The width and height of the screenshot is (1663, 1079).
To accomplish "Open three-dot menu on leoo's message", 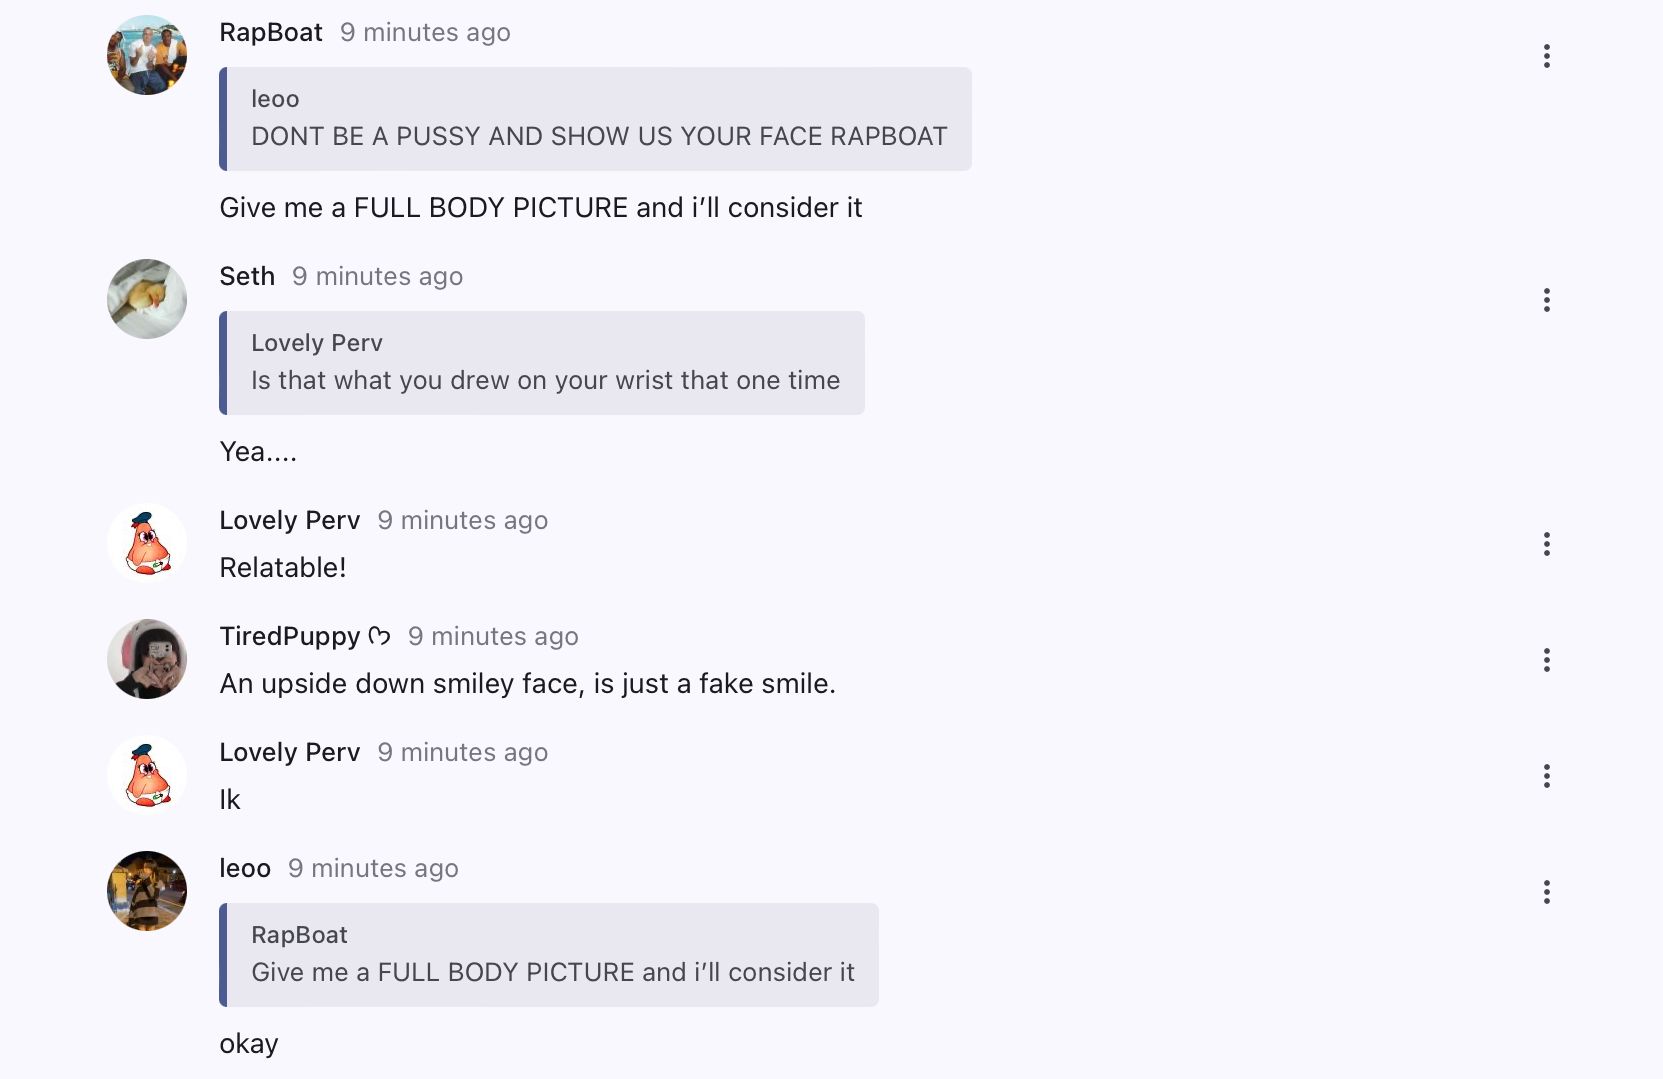I will [x=1546, y=892].
